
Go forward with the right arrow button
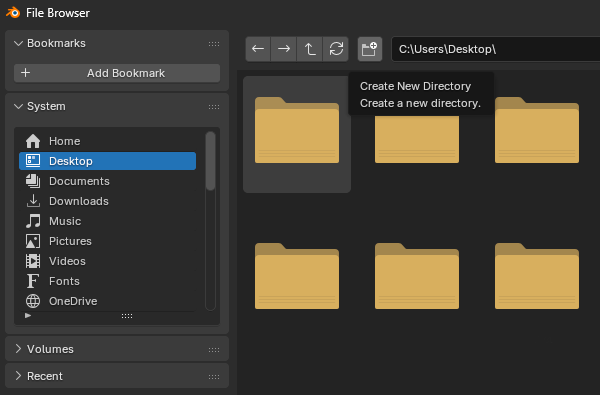(284, 49)
